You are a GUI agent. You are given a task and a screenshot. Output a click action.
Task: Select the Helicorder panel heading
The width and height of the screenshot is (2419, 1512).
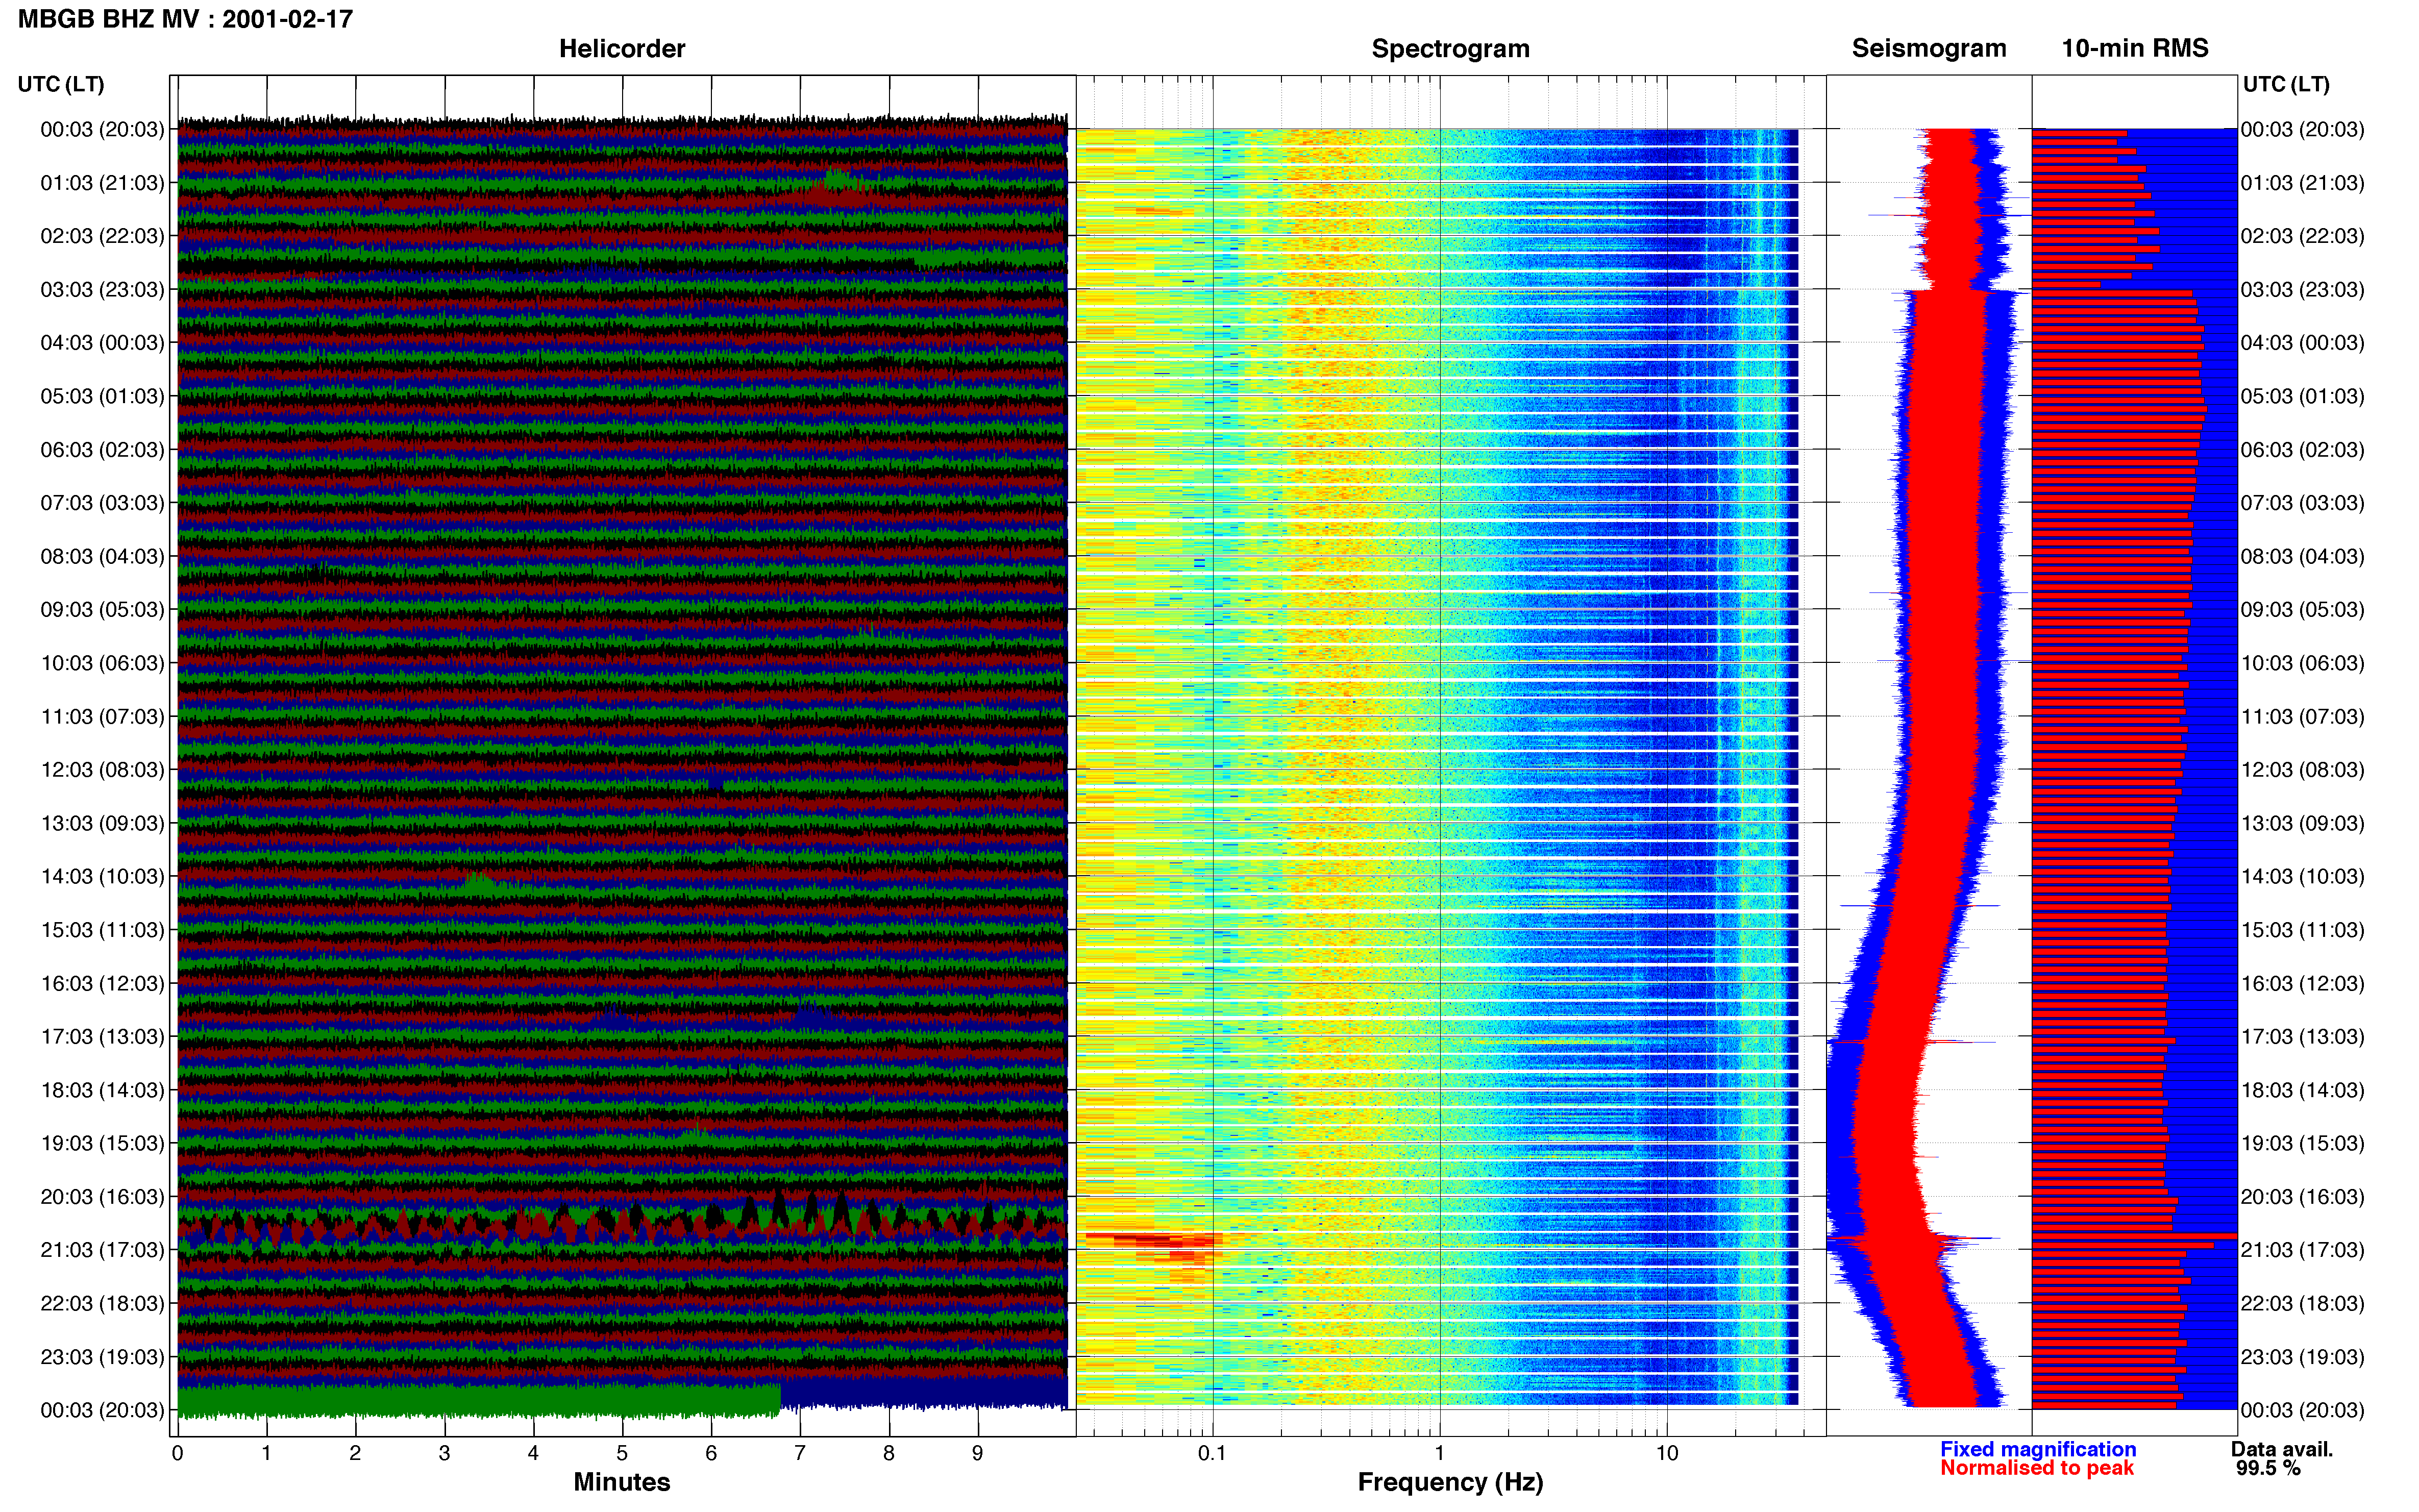click(622, 48)
